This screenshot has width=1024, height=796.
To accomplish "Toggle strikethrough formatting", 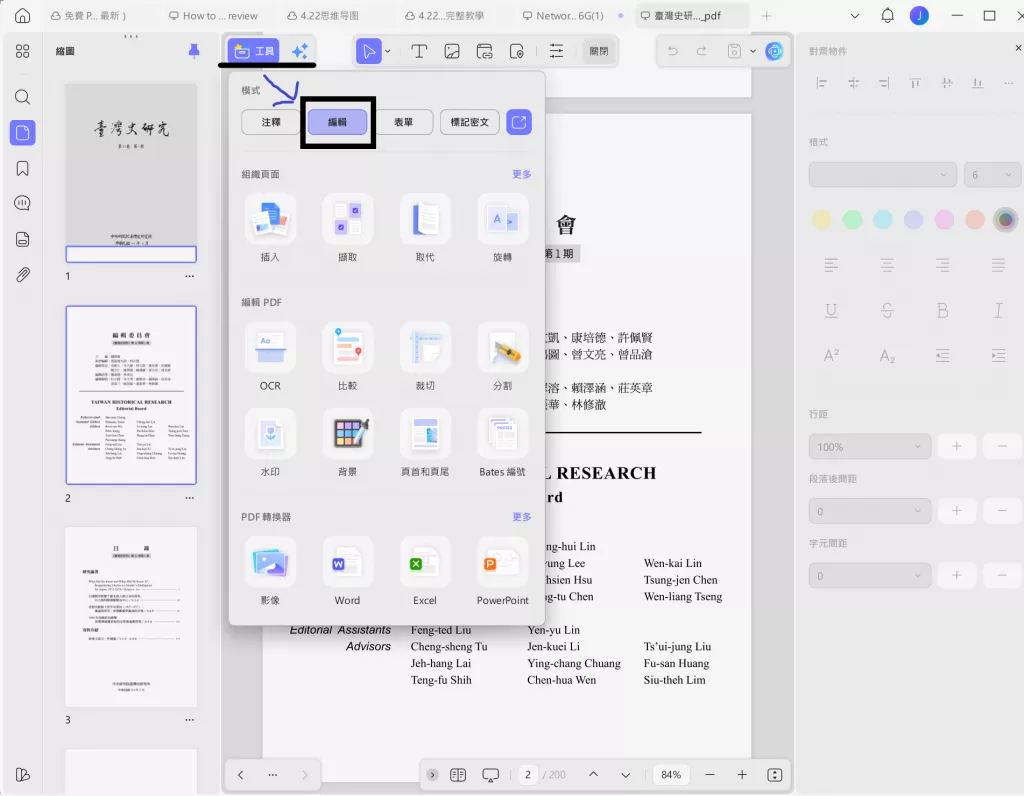I will (x=887, y=310).
